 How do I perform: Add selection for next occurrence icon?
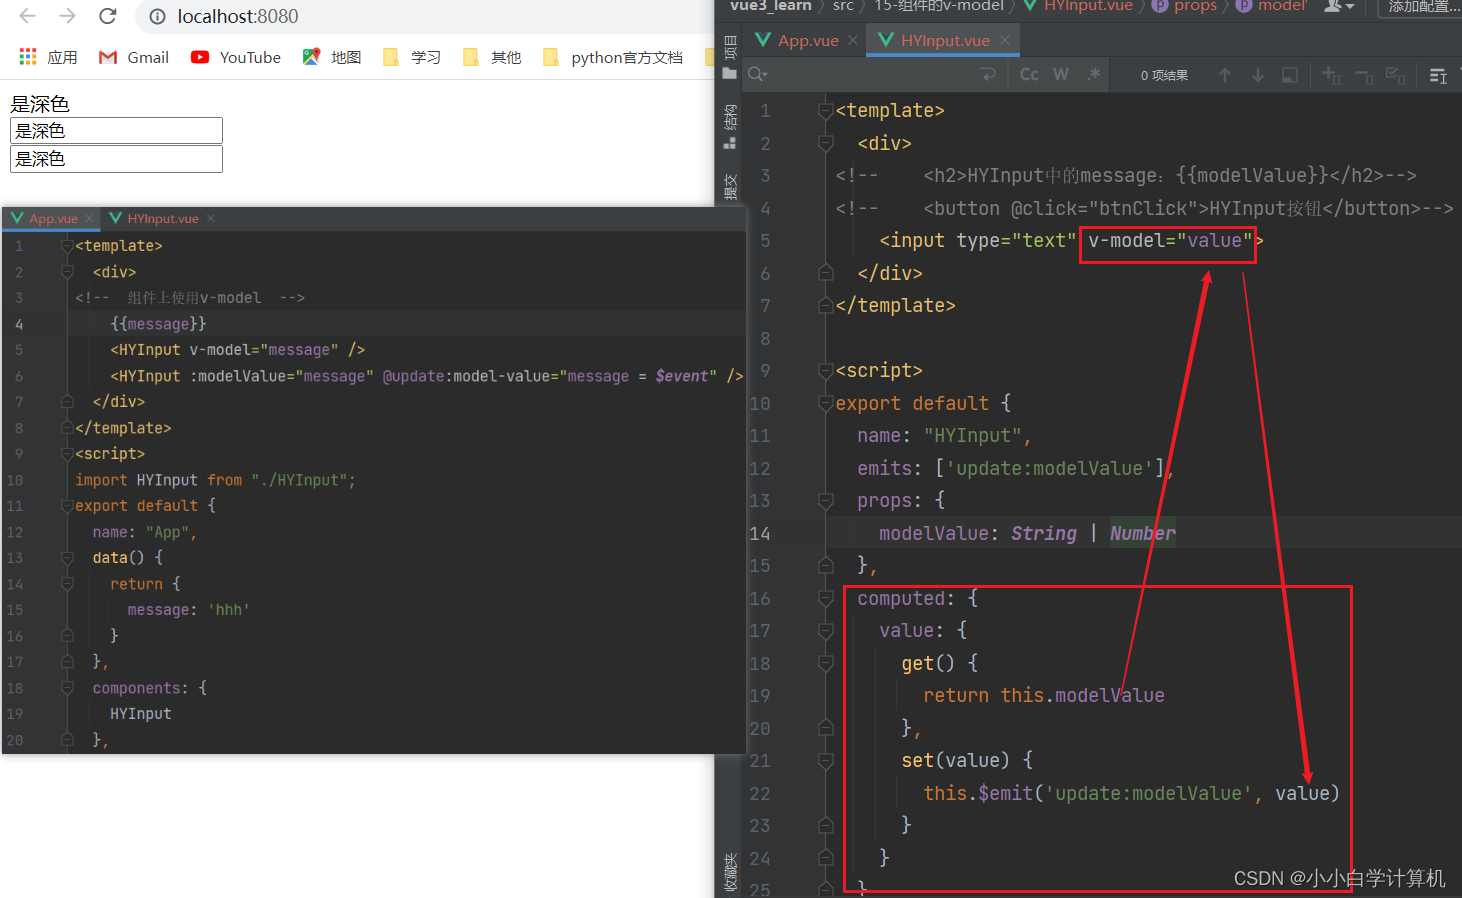1331,75
